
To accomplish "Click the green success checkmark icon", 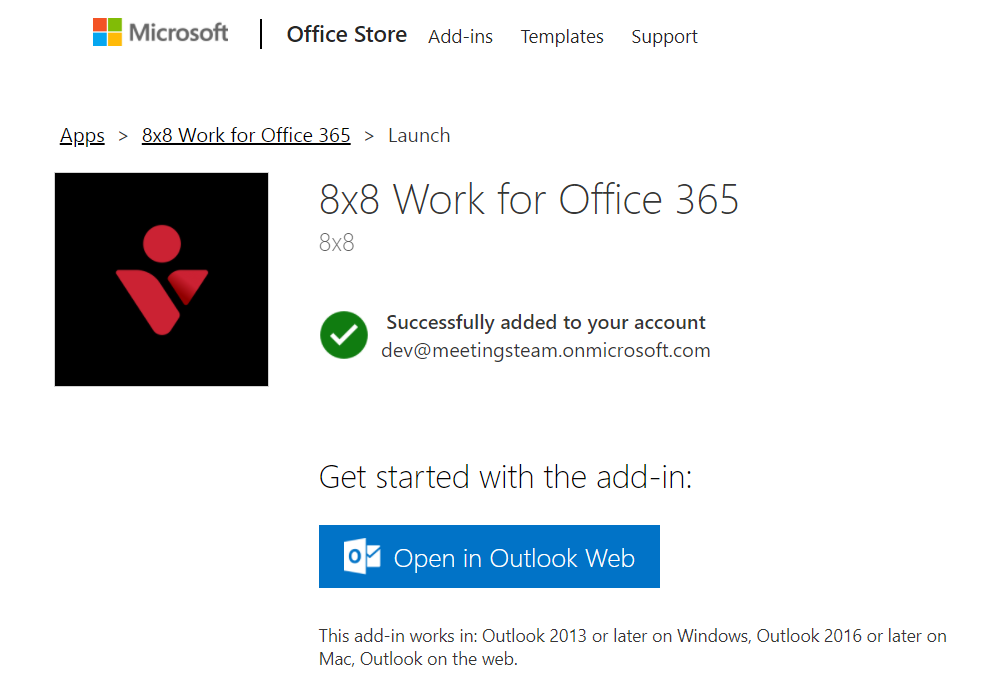I will click(344, 335).
